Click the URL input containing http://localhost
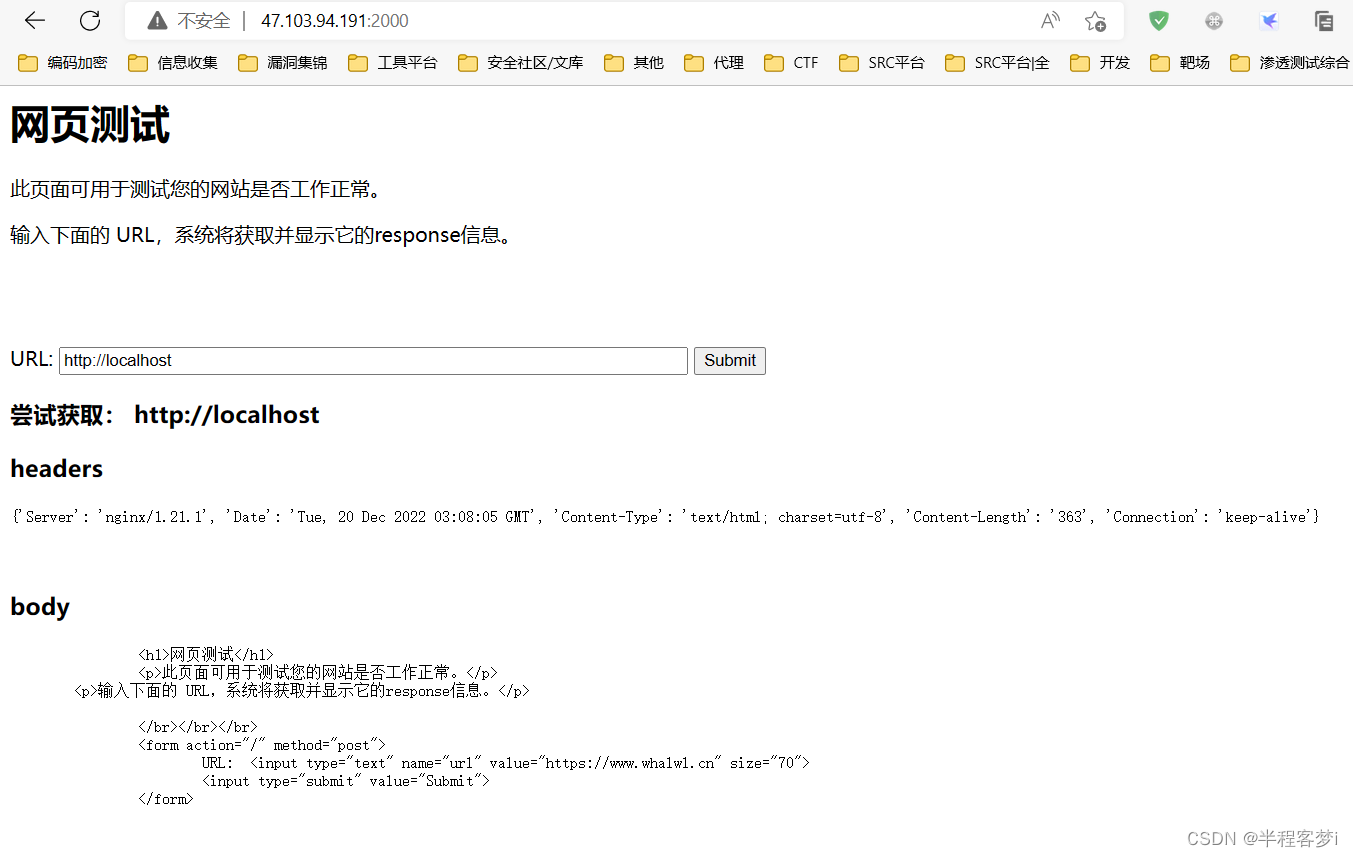 click(x=373, y=361)
